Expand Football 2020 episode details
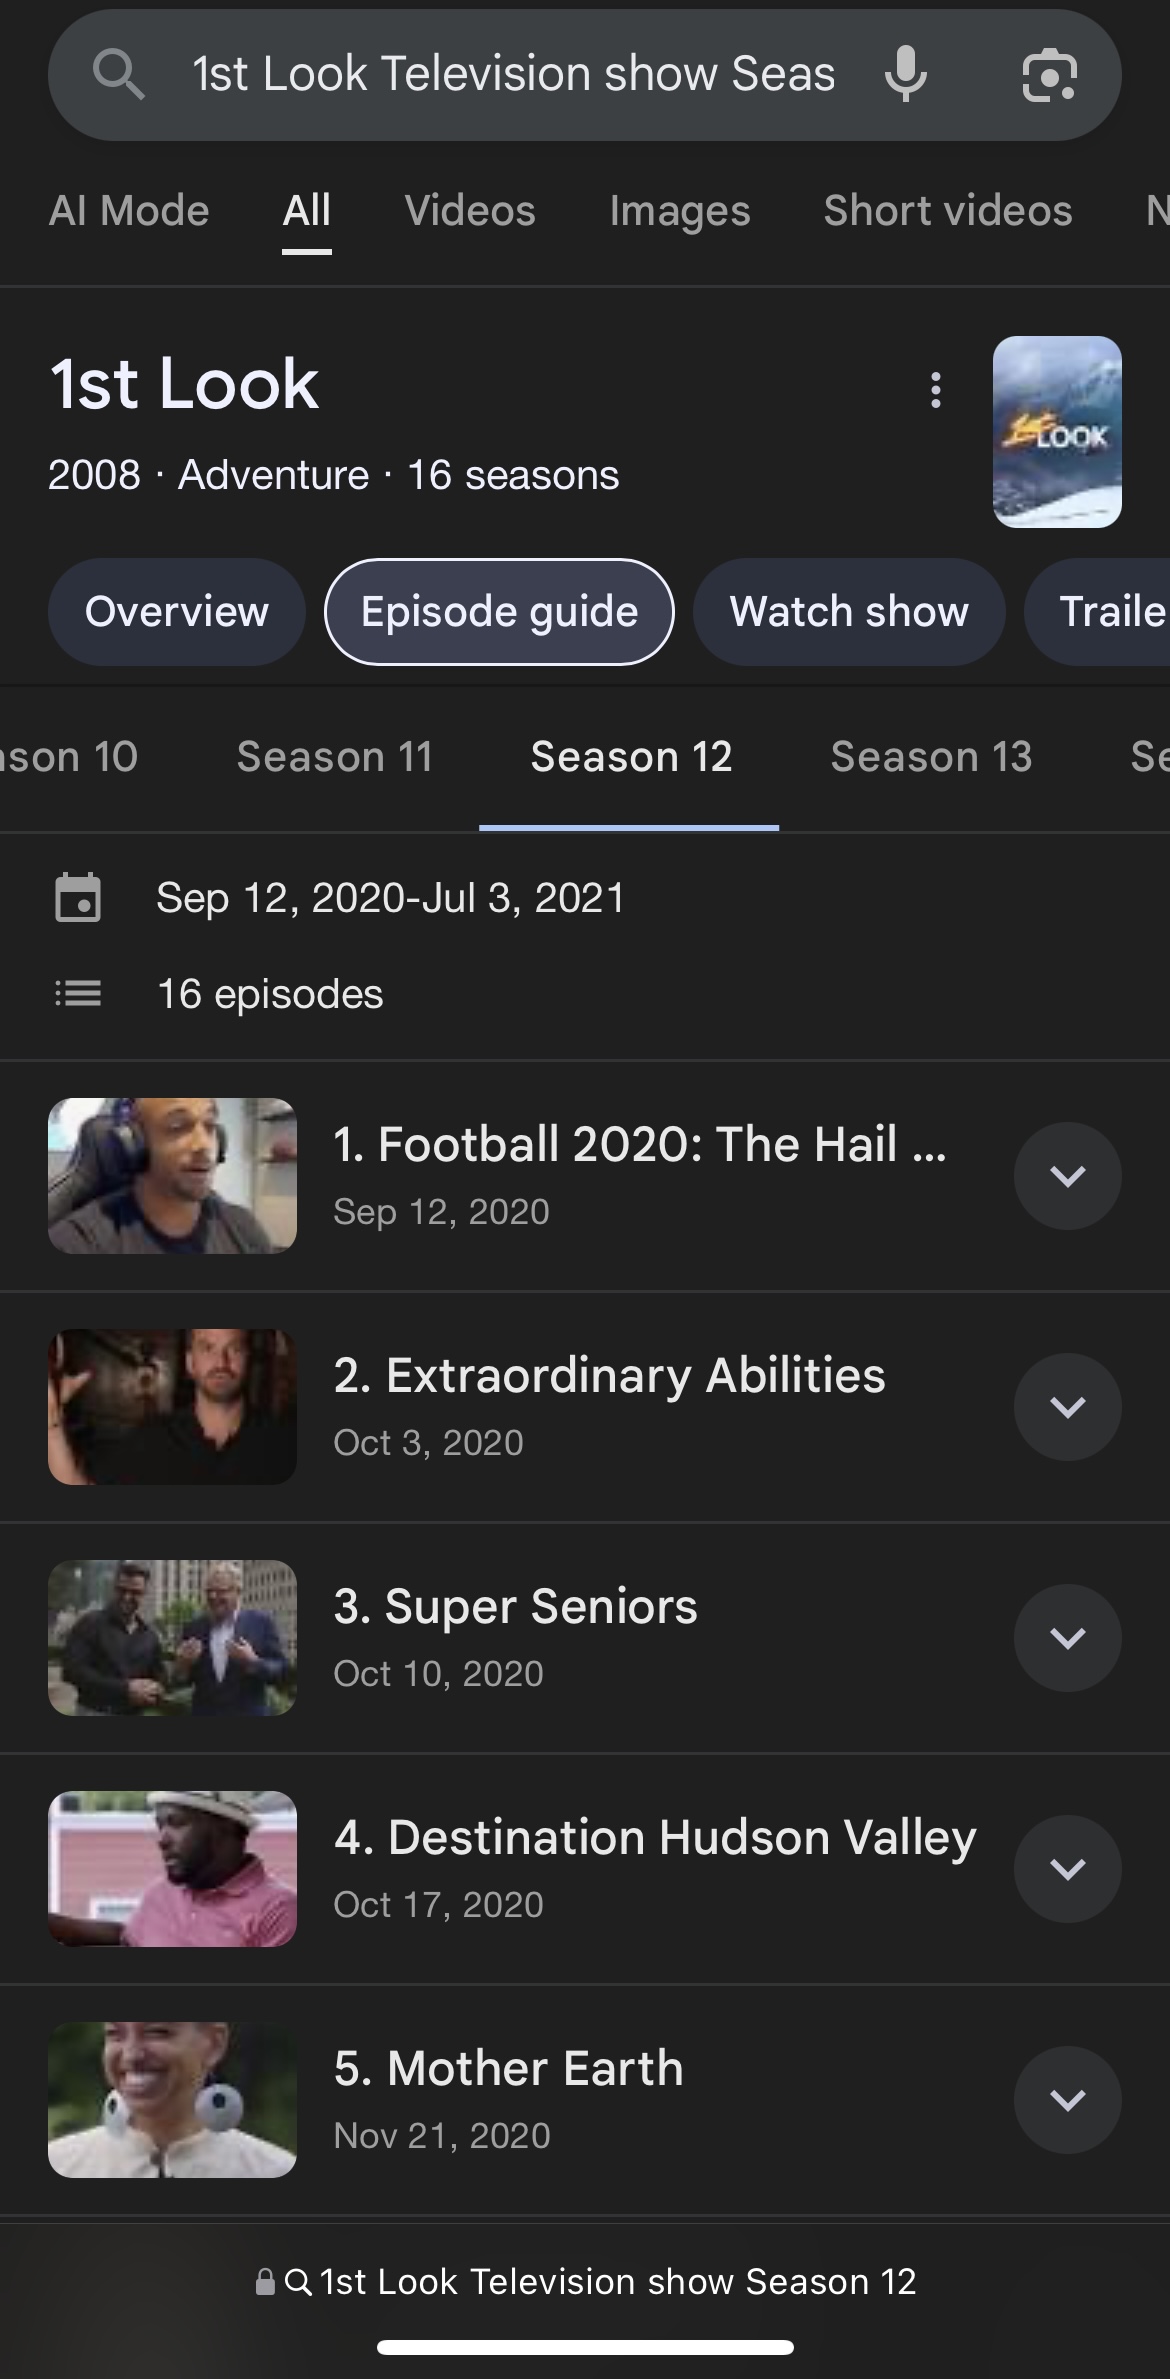 point(1067,1176)
